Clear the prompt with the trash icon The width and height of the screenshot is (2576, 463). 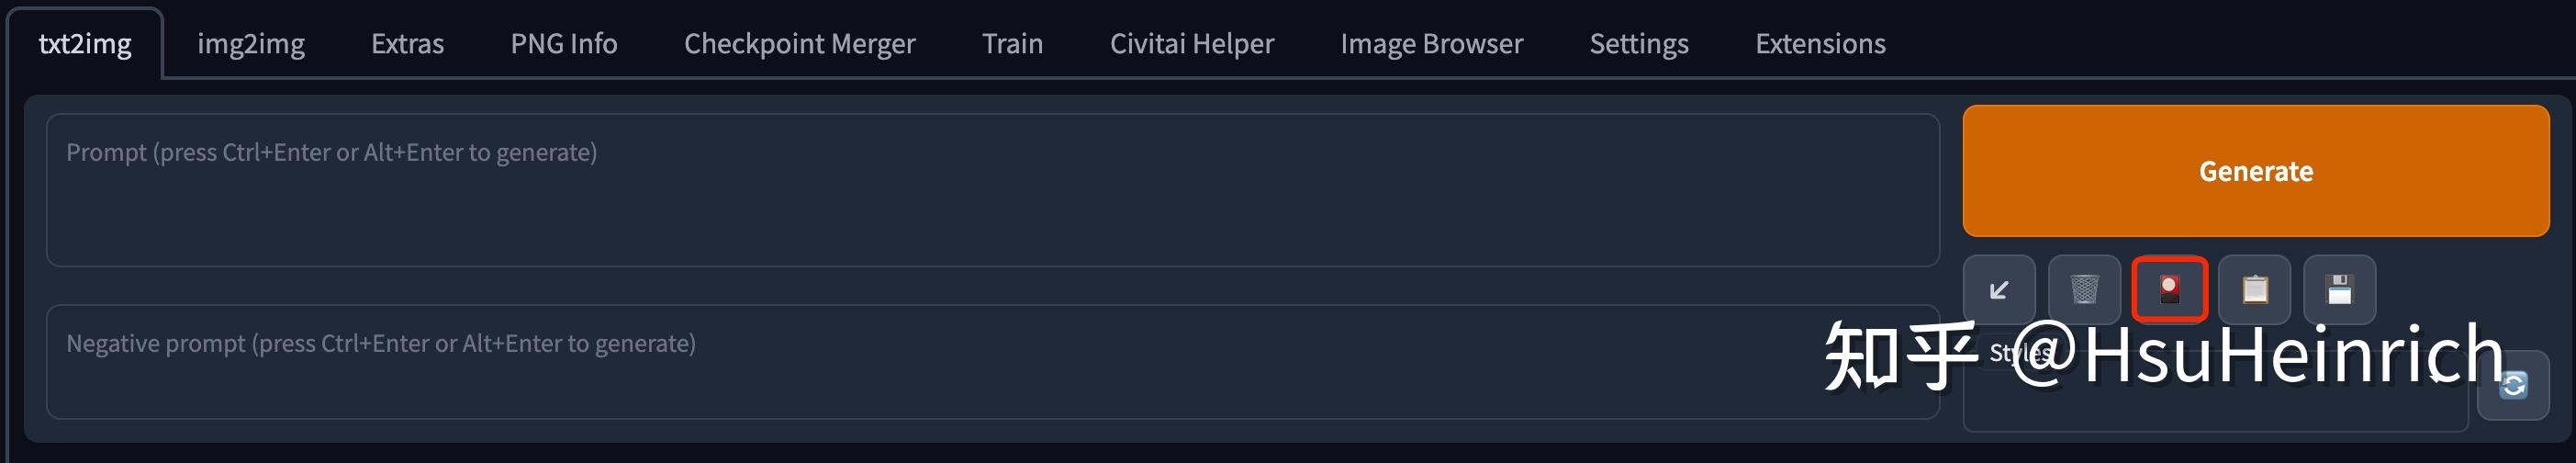(x=2084, y=290)
